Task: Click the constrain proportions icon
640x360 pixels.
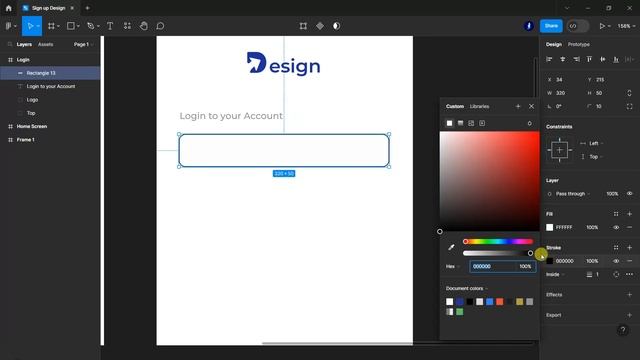Action: pyautogui.click(x=629, y=93)
